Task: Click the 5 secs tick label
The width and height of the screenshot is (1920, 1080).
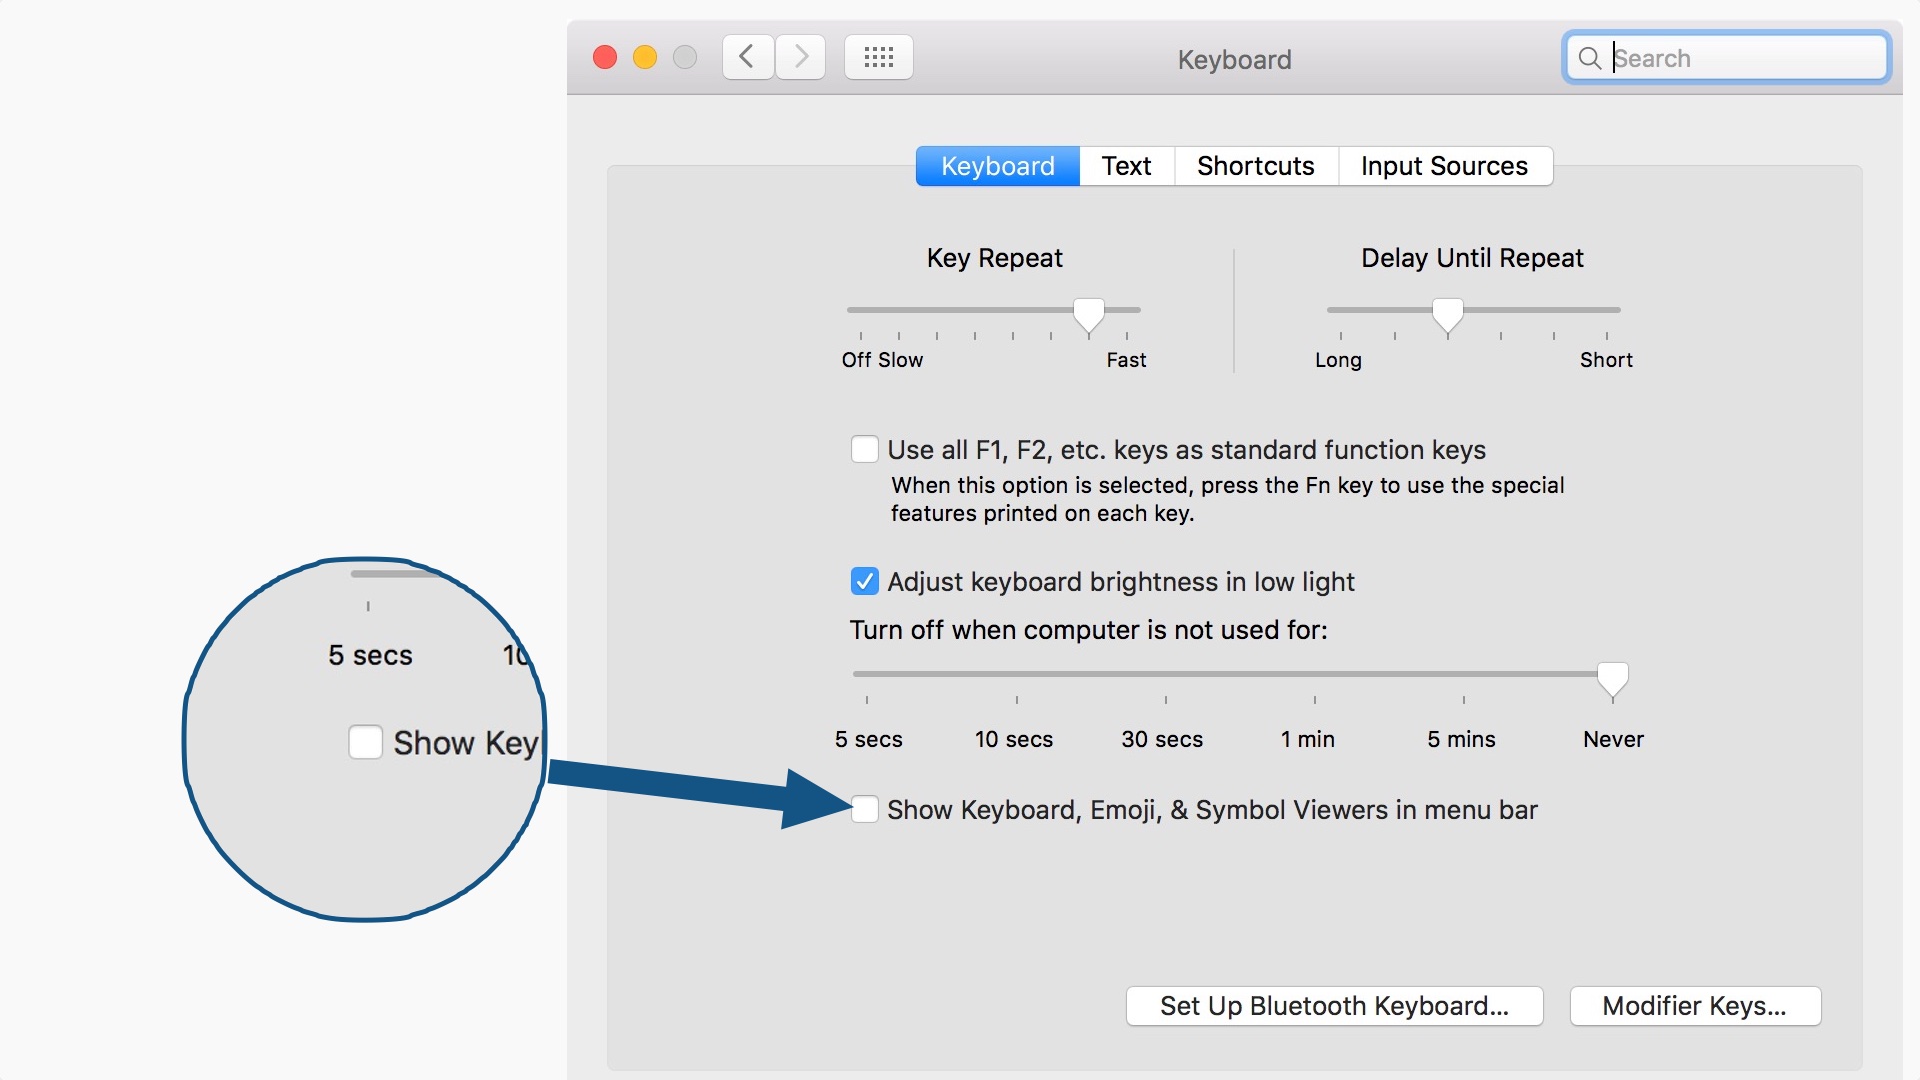Action: coord(868,739)
